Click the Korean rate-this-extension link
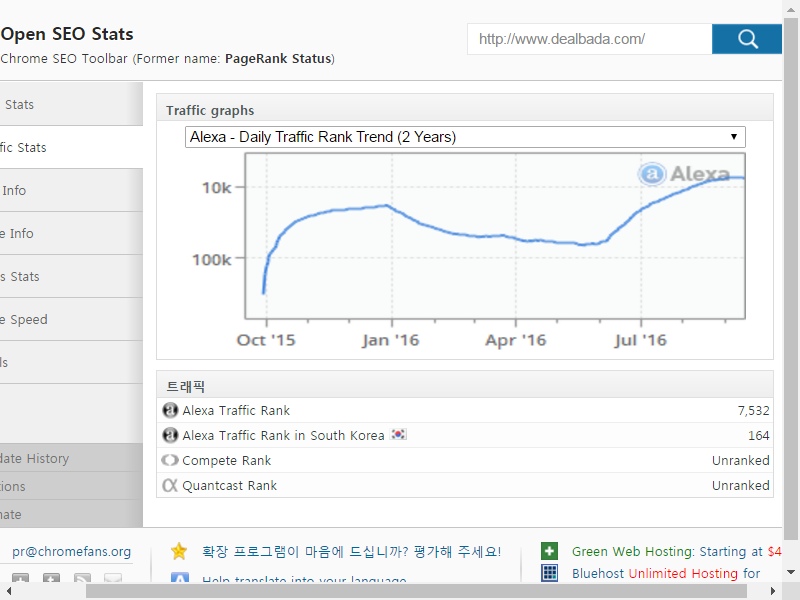Viewport: 800px width, 600px height. (x=351, y=551)
